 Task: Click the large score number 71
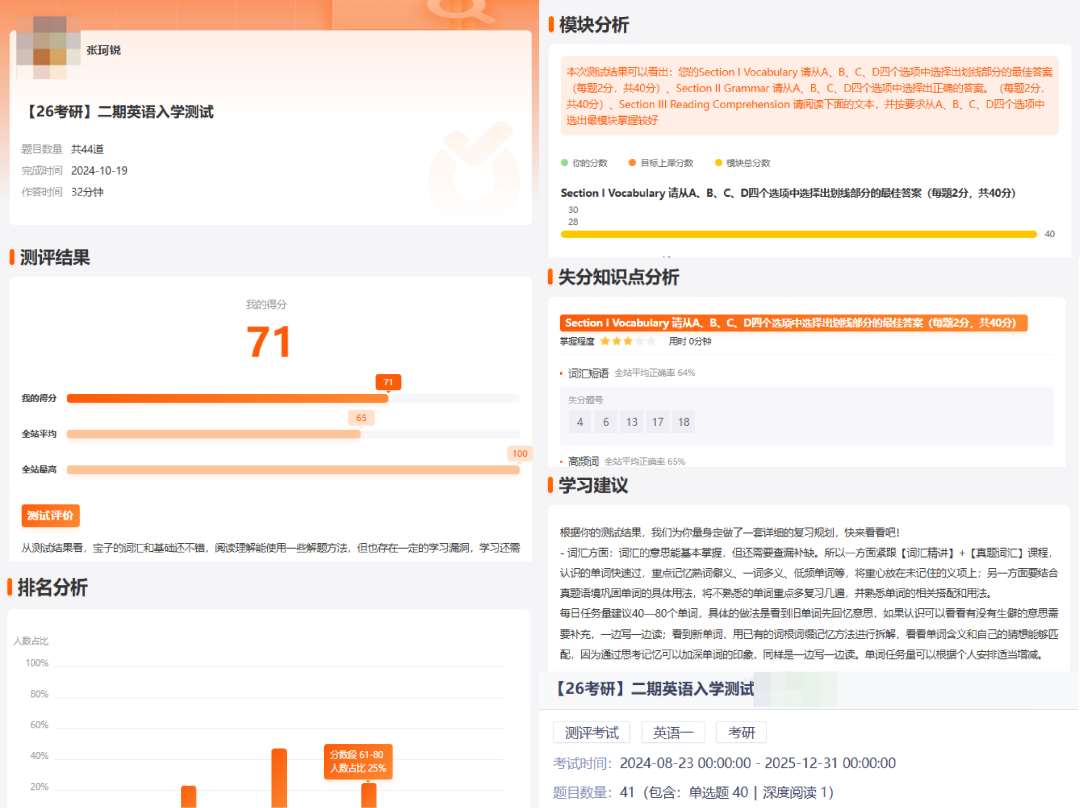point(269,342)
